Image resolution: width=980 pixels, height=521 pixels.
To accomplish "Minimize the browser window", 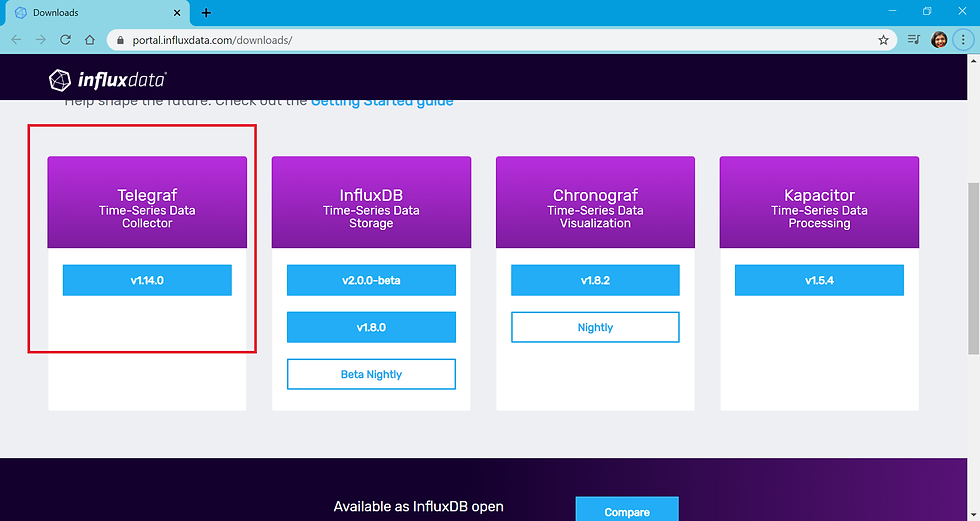I will click(x=892, y=11).
